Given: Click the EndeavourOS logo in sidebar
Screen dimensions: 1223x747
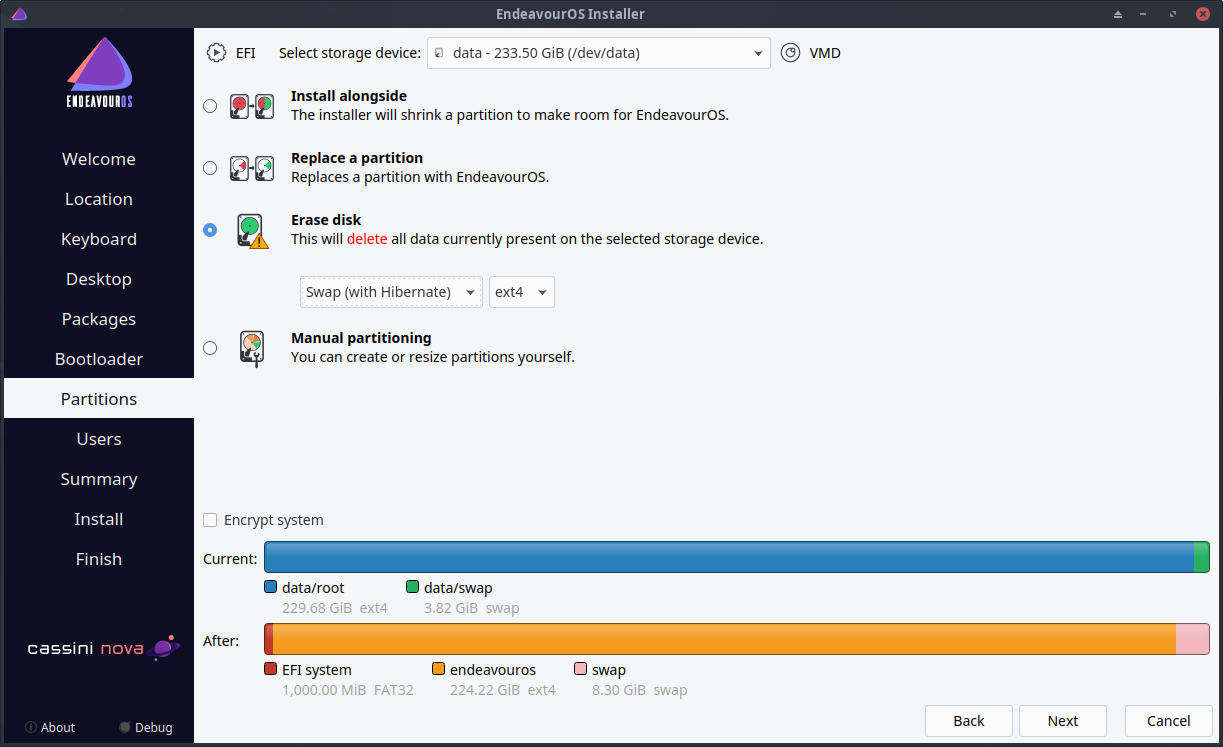Looking at the screenshot, I should point(99,75).
